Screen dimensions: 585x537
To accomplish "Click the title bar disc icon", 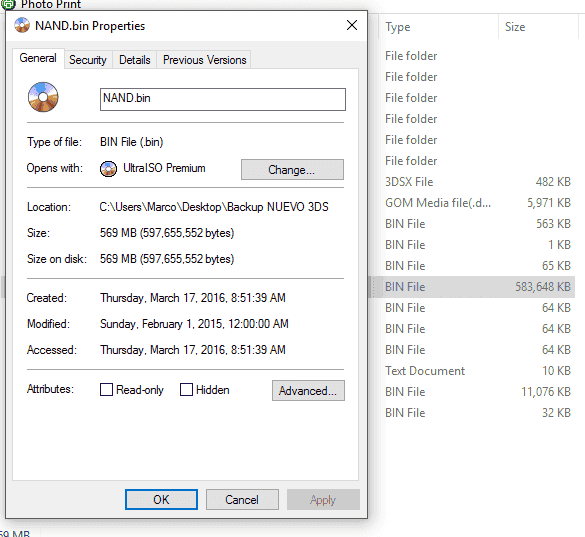I will (x=22, y=25).
